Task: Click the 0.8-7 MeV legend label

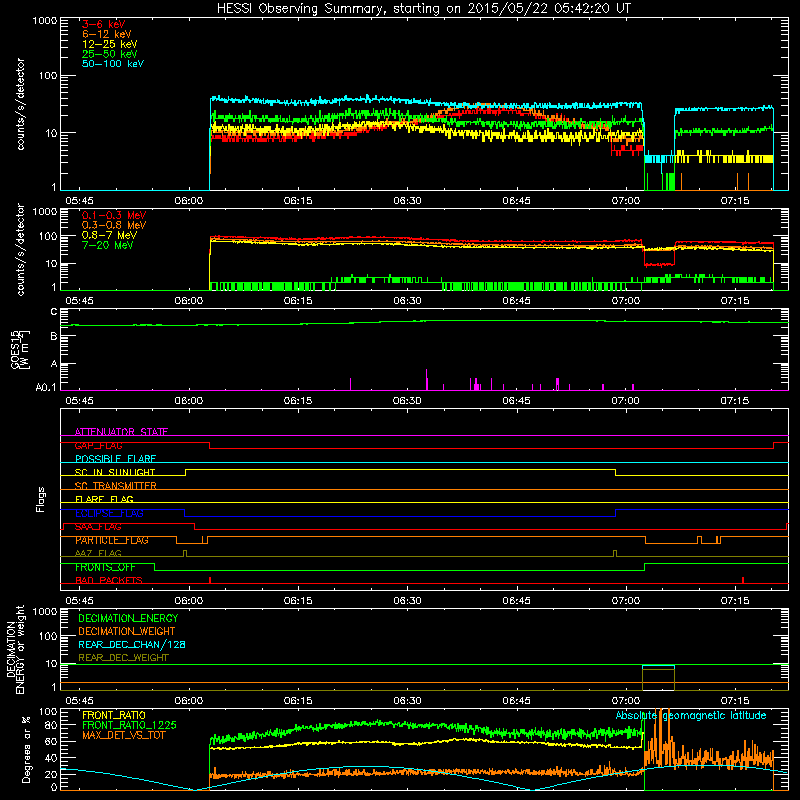Action: pyautogui.click(x=109, y=235)
